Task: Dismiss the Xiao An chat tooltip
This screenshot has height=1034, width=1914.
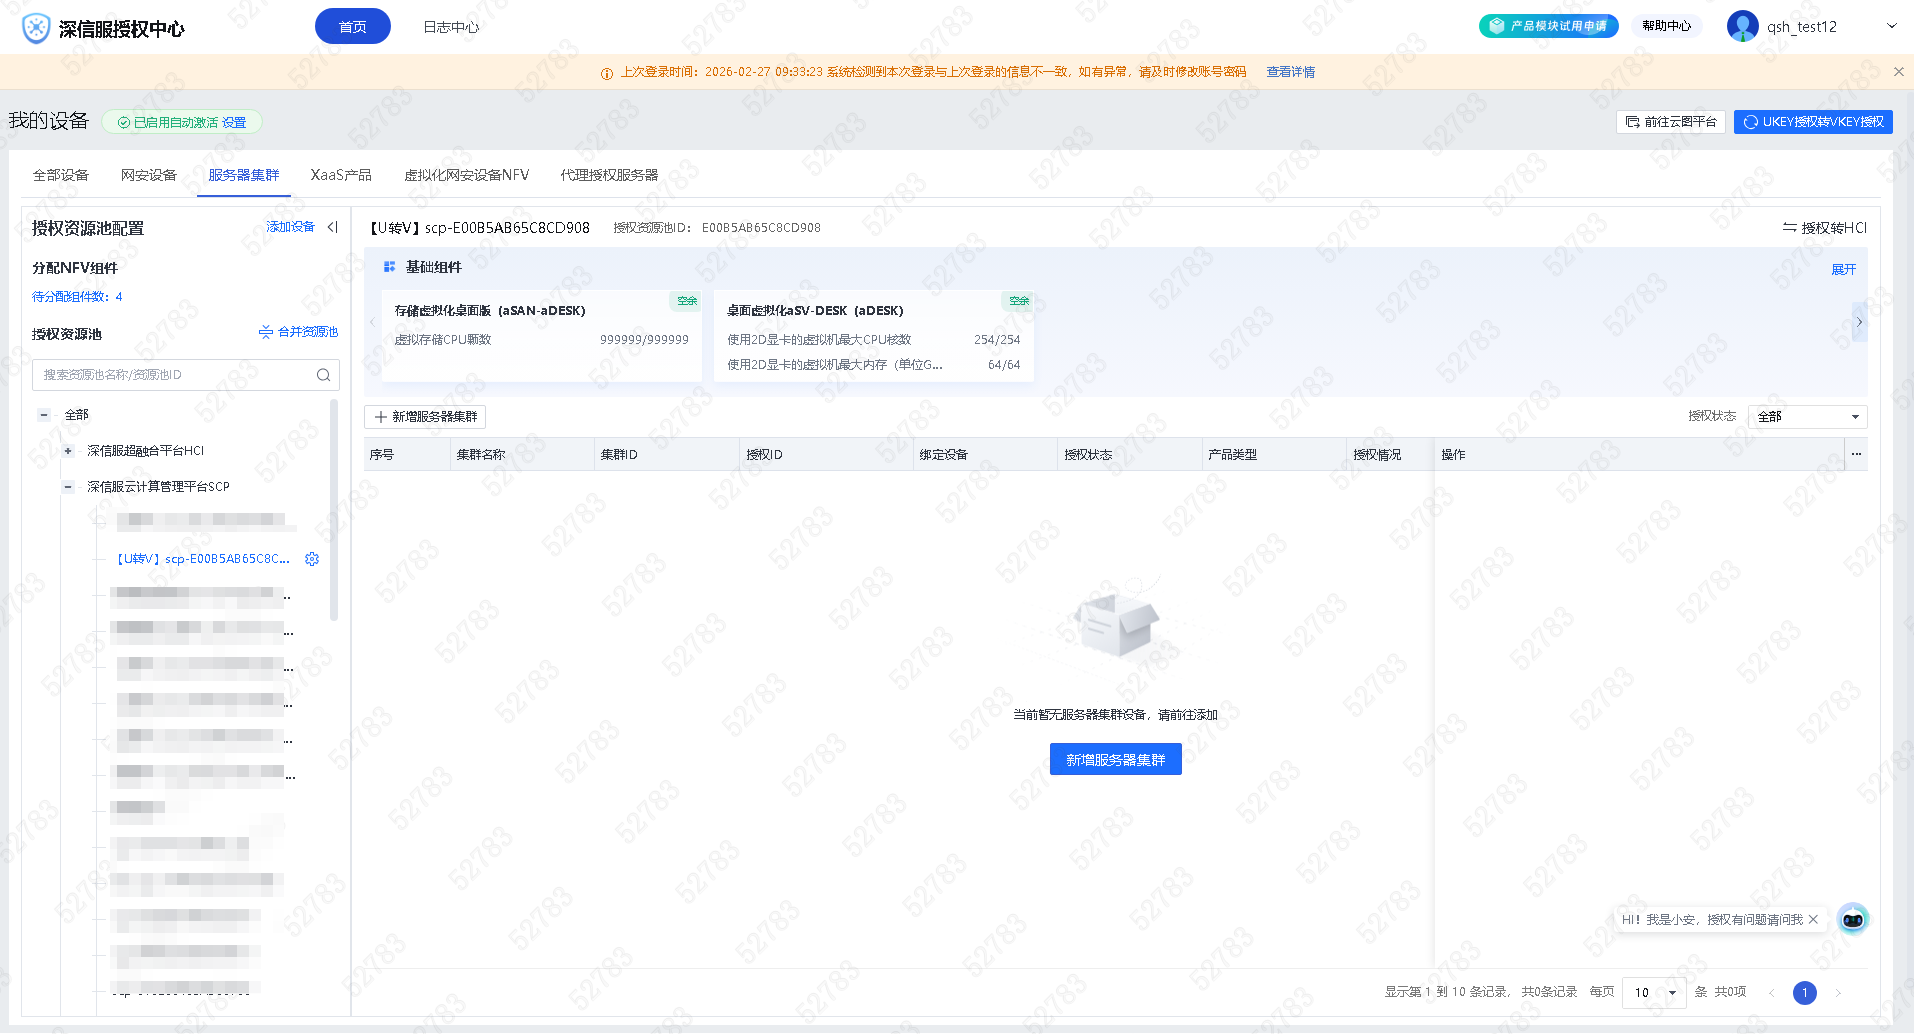Action: 1813,919
